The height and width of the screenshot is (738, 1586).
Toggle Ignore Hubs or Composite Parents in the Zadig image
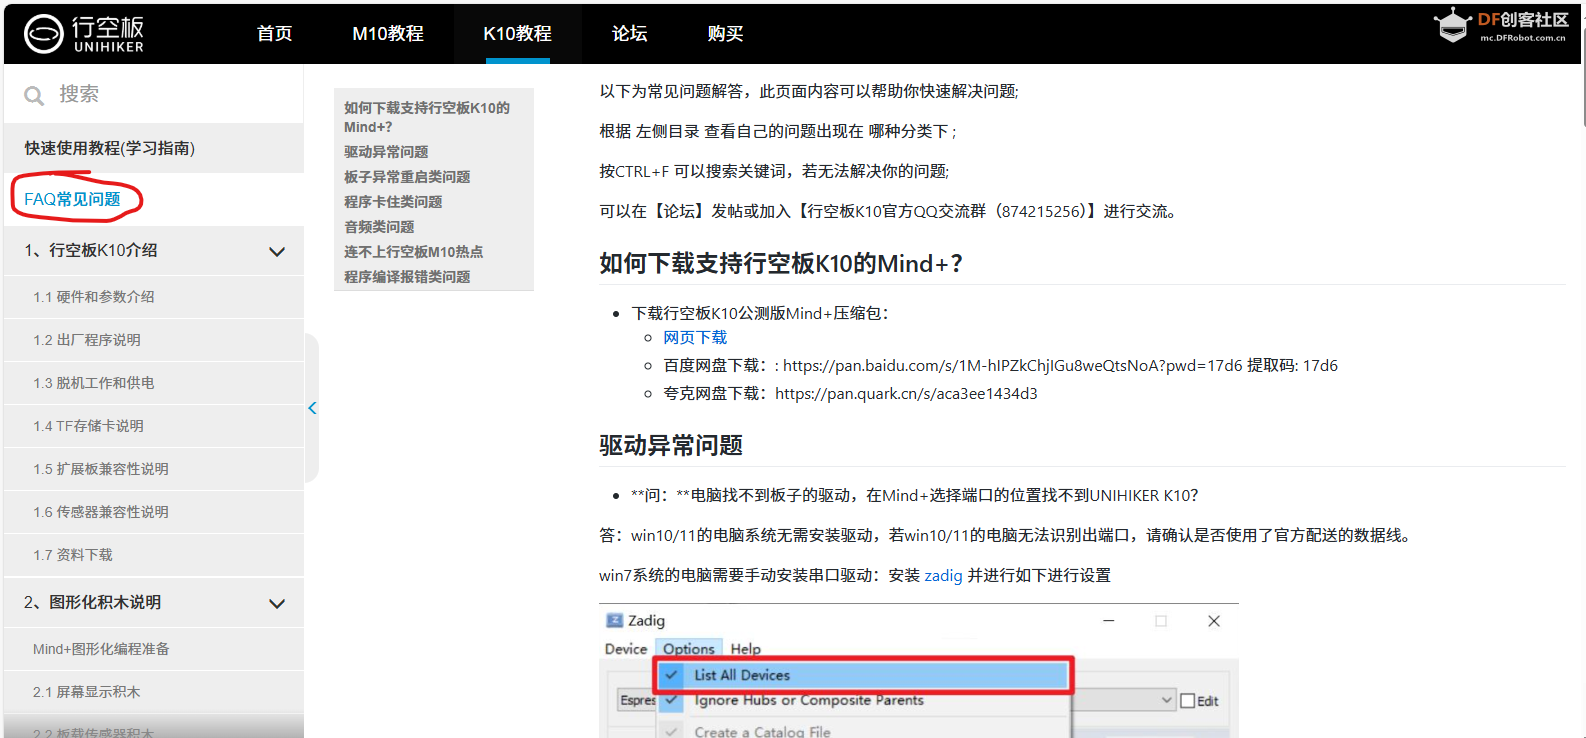click(808, 700)
